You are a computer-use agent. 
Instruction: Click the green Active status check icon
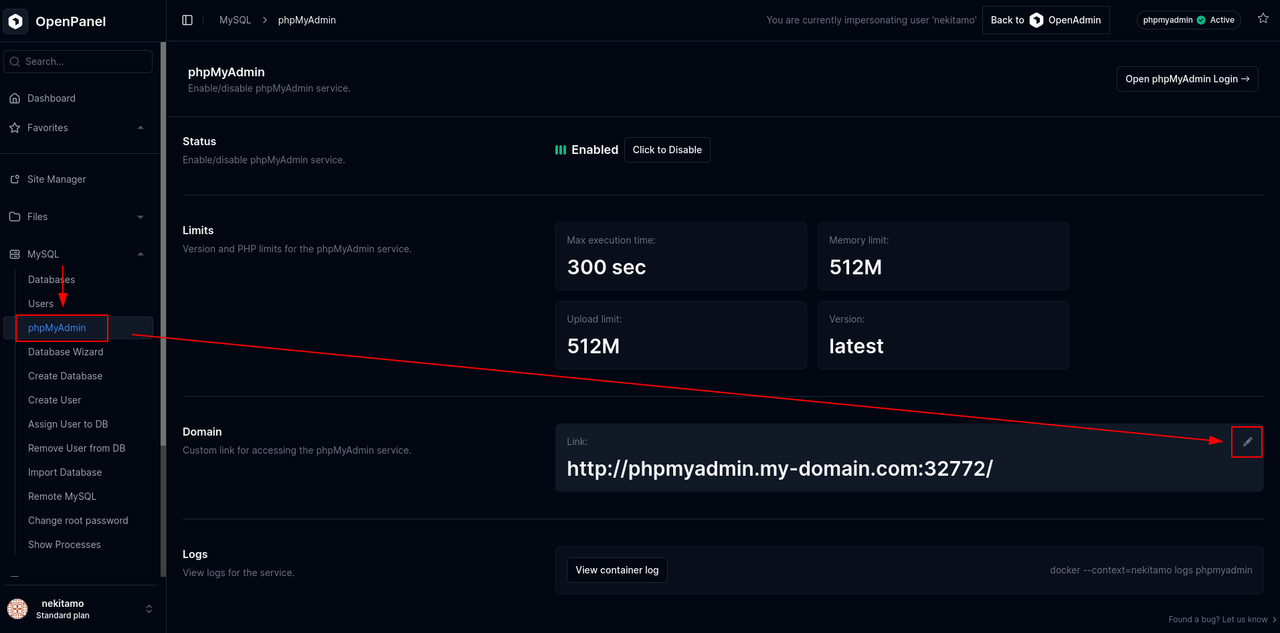pyautogui.click(x=1201, y=20)
